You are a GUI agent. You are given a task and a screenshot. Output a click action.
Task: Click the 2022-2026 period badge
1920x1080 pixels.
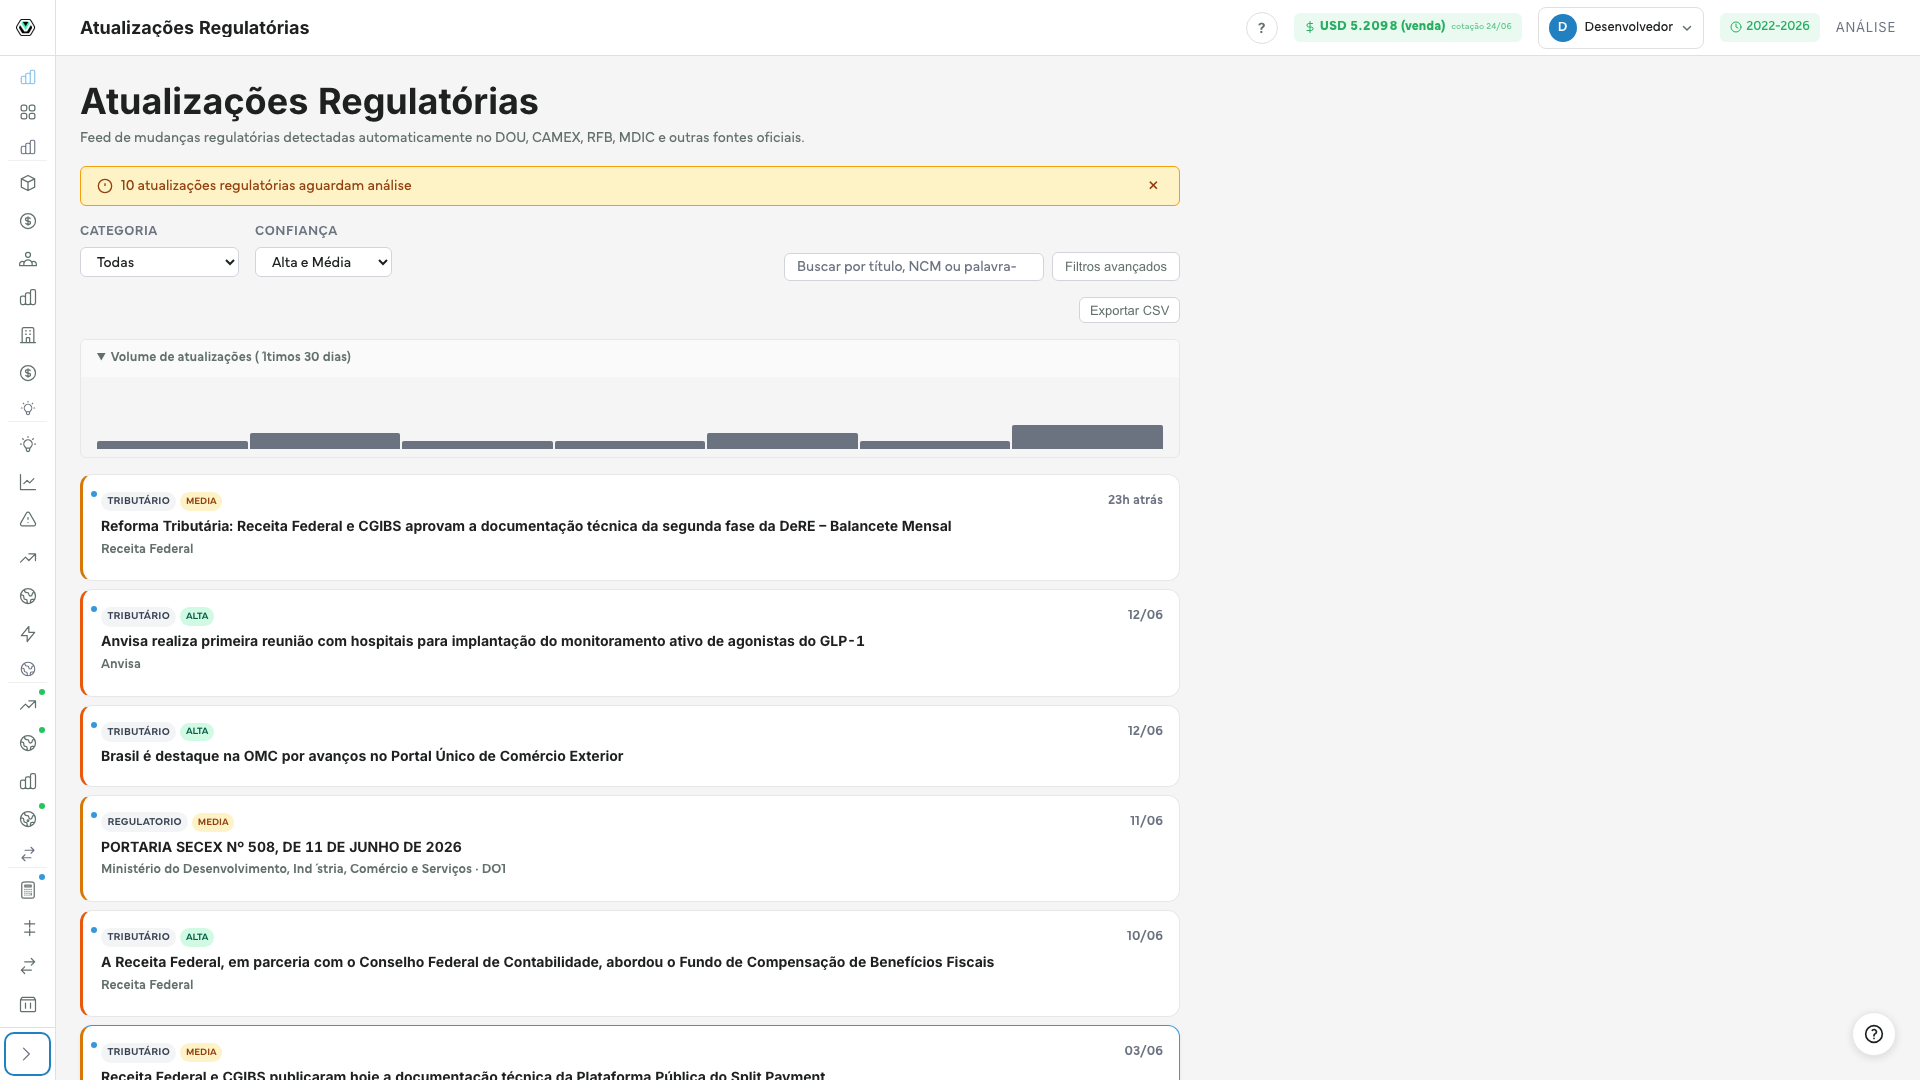(1769, 27)
